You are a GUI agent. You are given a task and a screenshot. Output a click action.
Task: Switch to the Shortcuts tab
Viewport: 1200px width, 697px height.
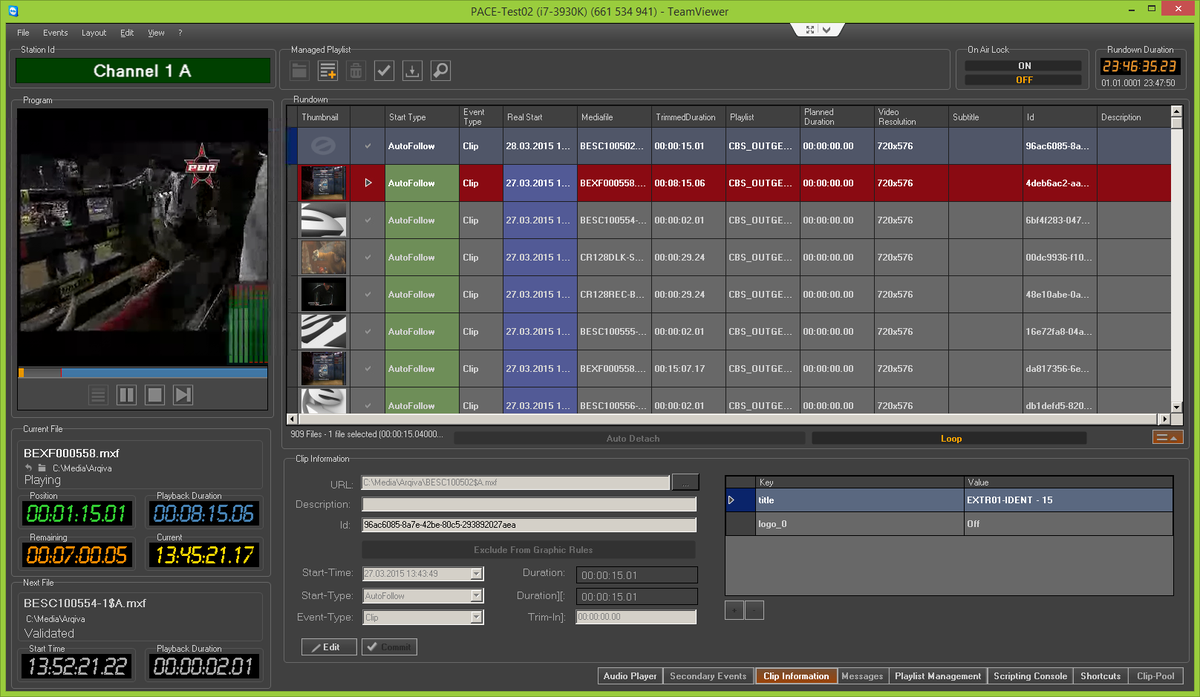[1100, 676]
